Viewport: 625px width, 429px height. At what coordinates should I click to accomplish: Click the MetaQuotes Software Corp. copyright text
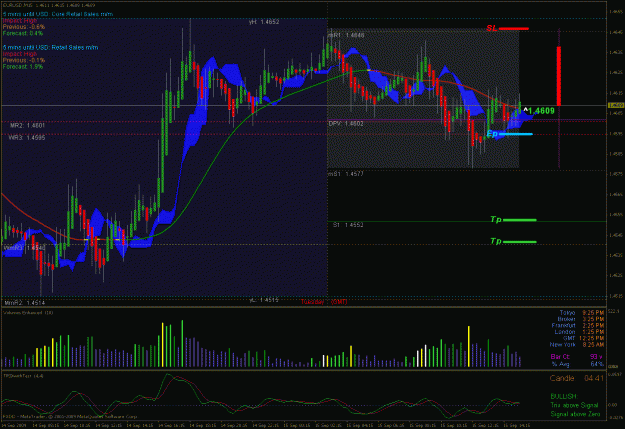click(x=70, y=417)
